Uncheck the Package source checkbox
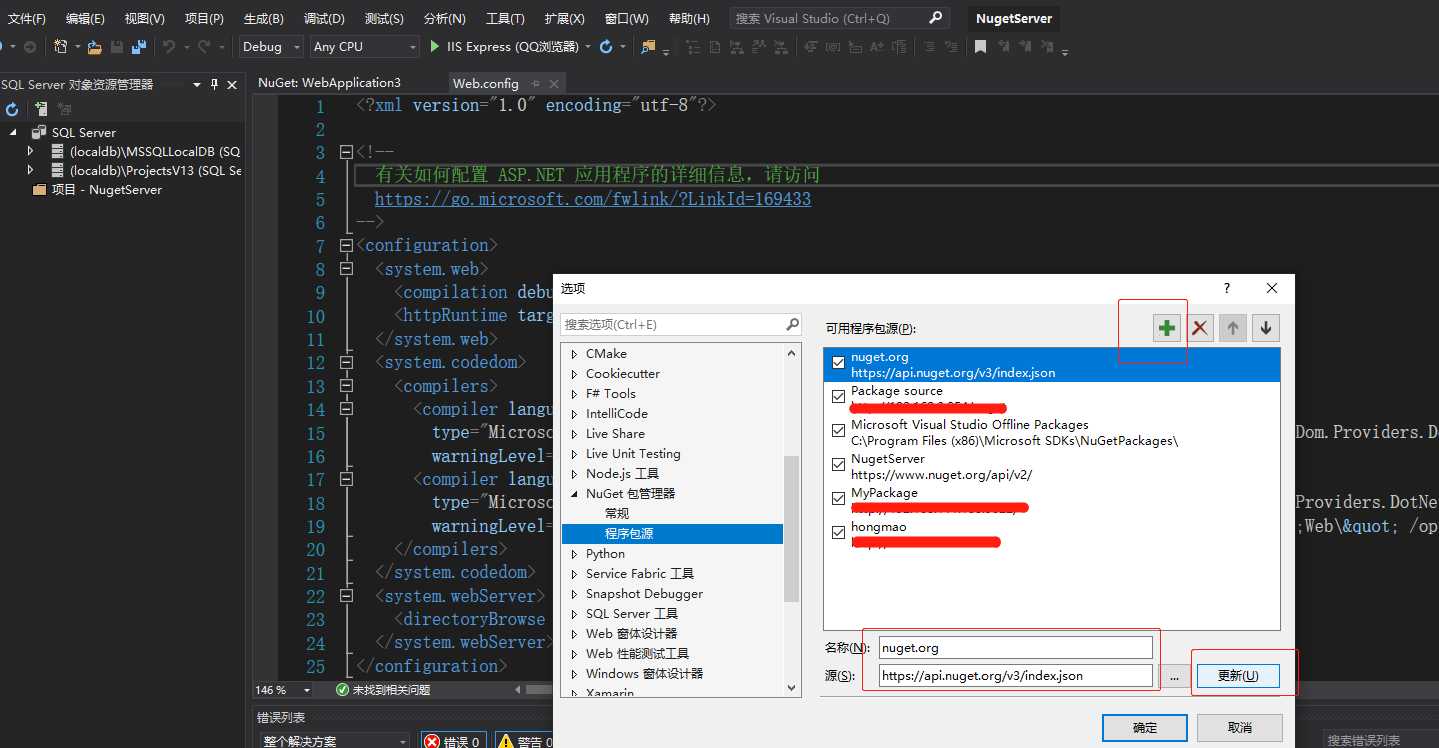The width and height of the screenshot is (1439, 748). [x=838, y=397]
